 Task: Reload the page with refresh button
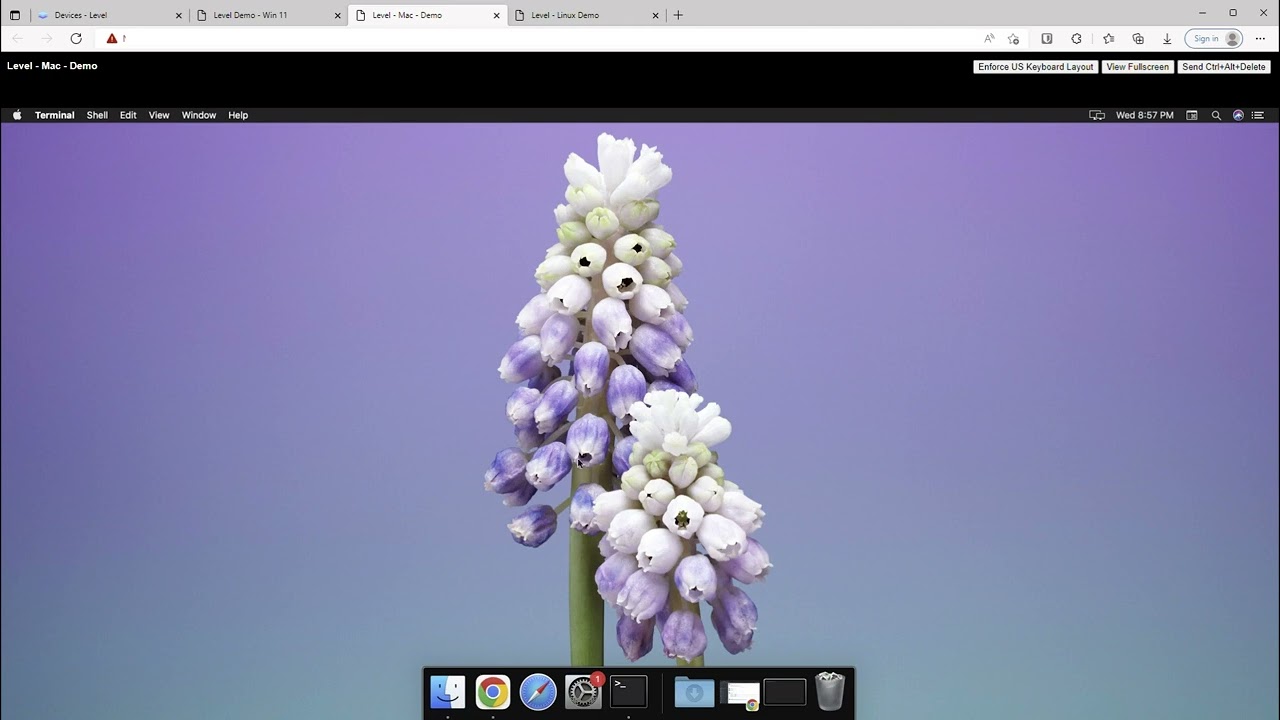[x=76, y=38]
